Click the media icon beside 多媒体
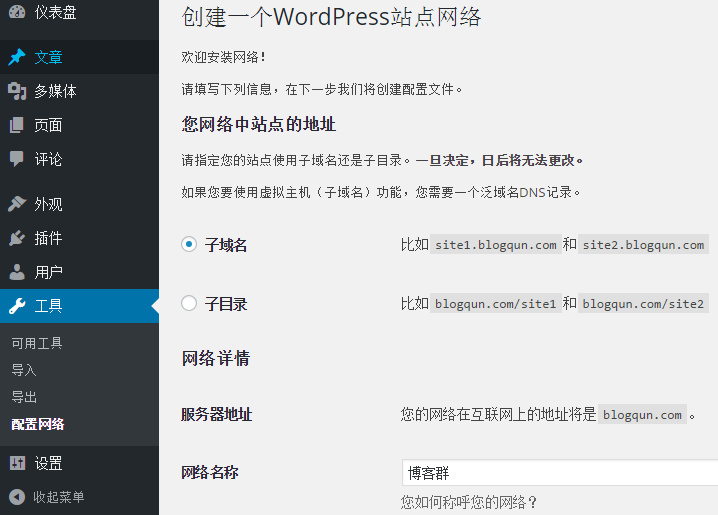The width and height of the screenshot is (718, 515). [x=17, y=91]
